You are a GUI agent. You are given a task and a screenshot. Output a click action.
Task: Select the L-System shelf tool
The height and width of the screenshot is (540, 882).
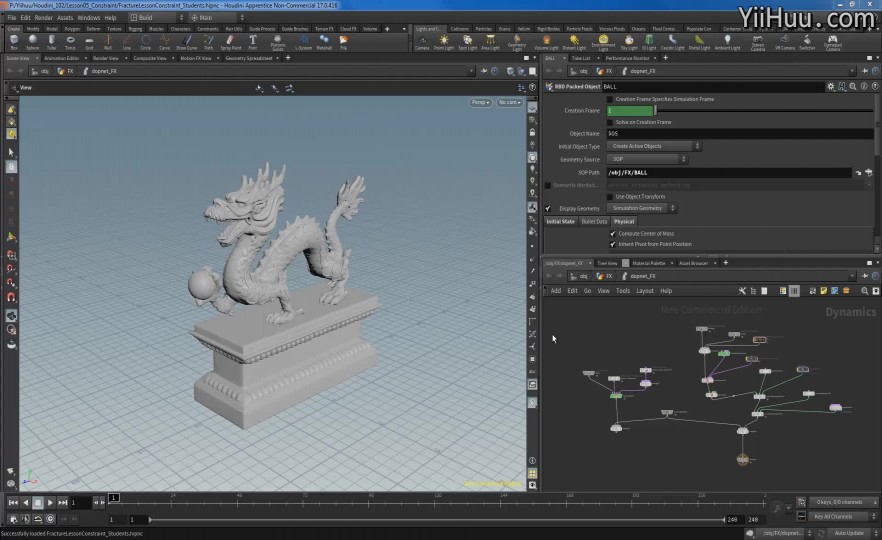[x=303, y=42]
